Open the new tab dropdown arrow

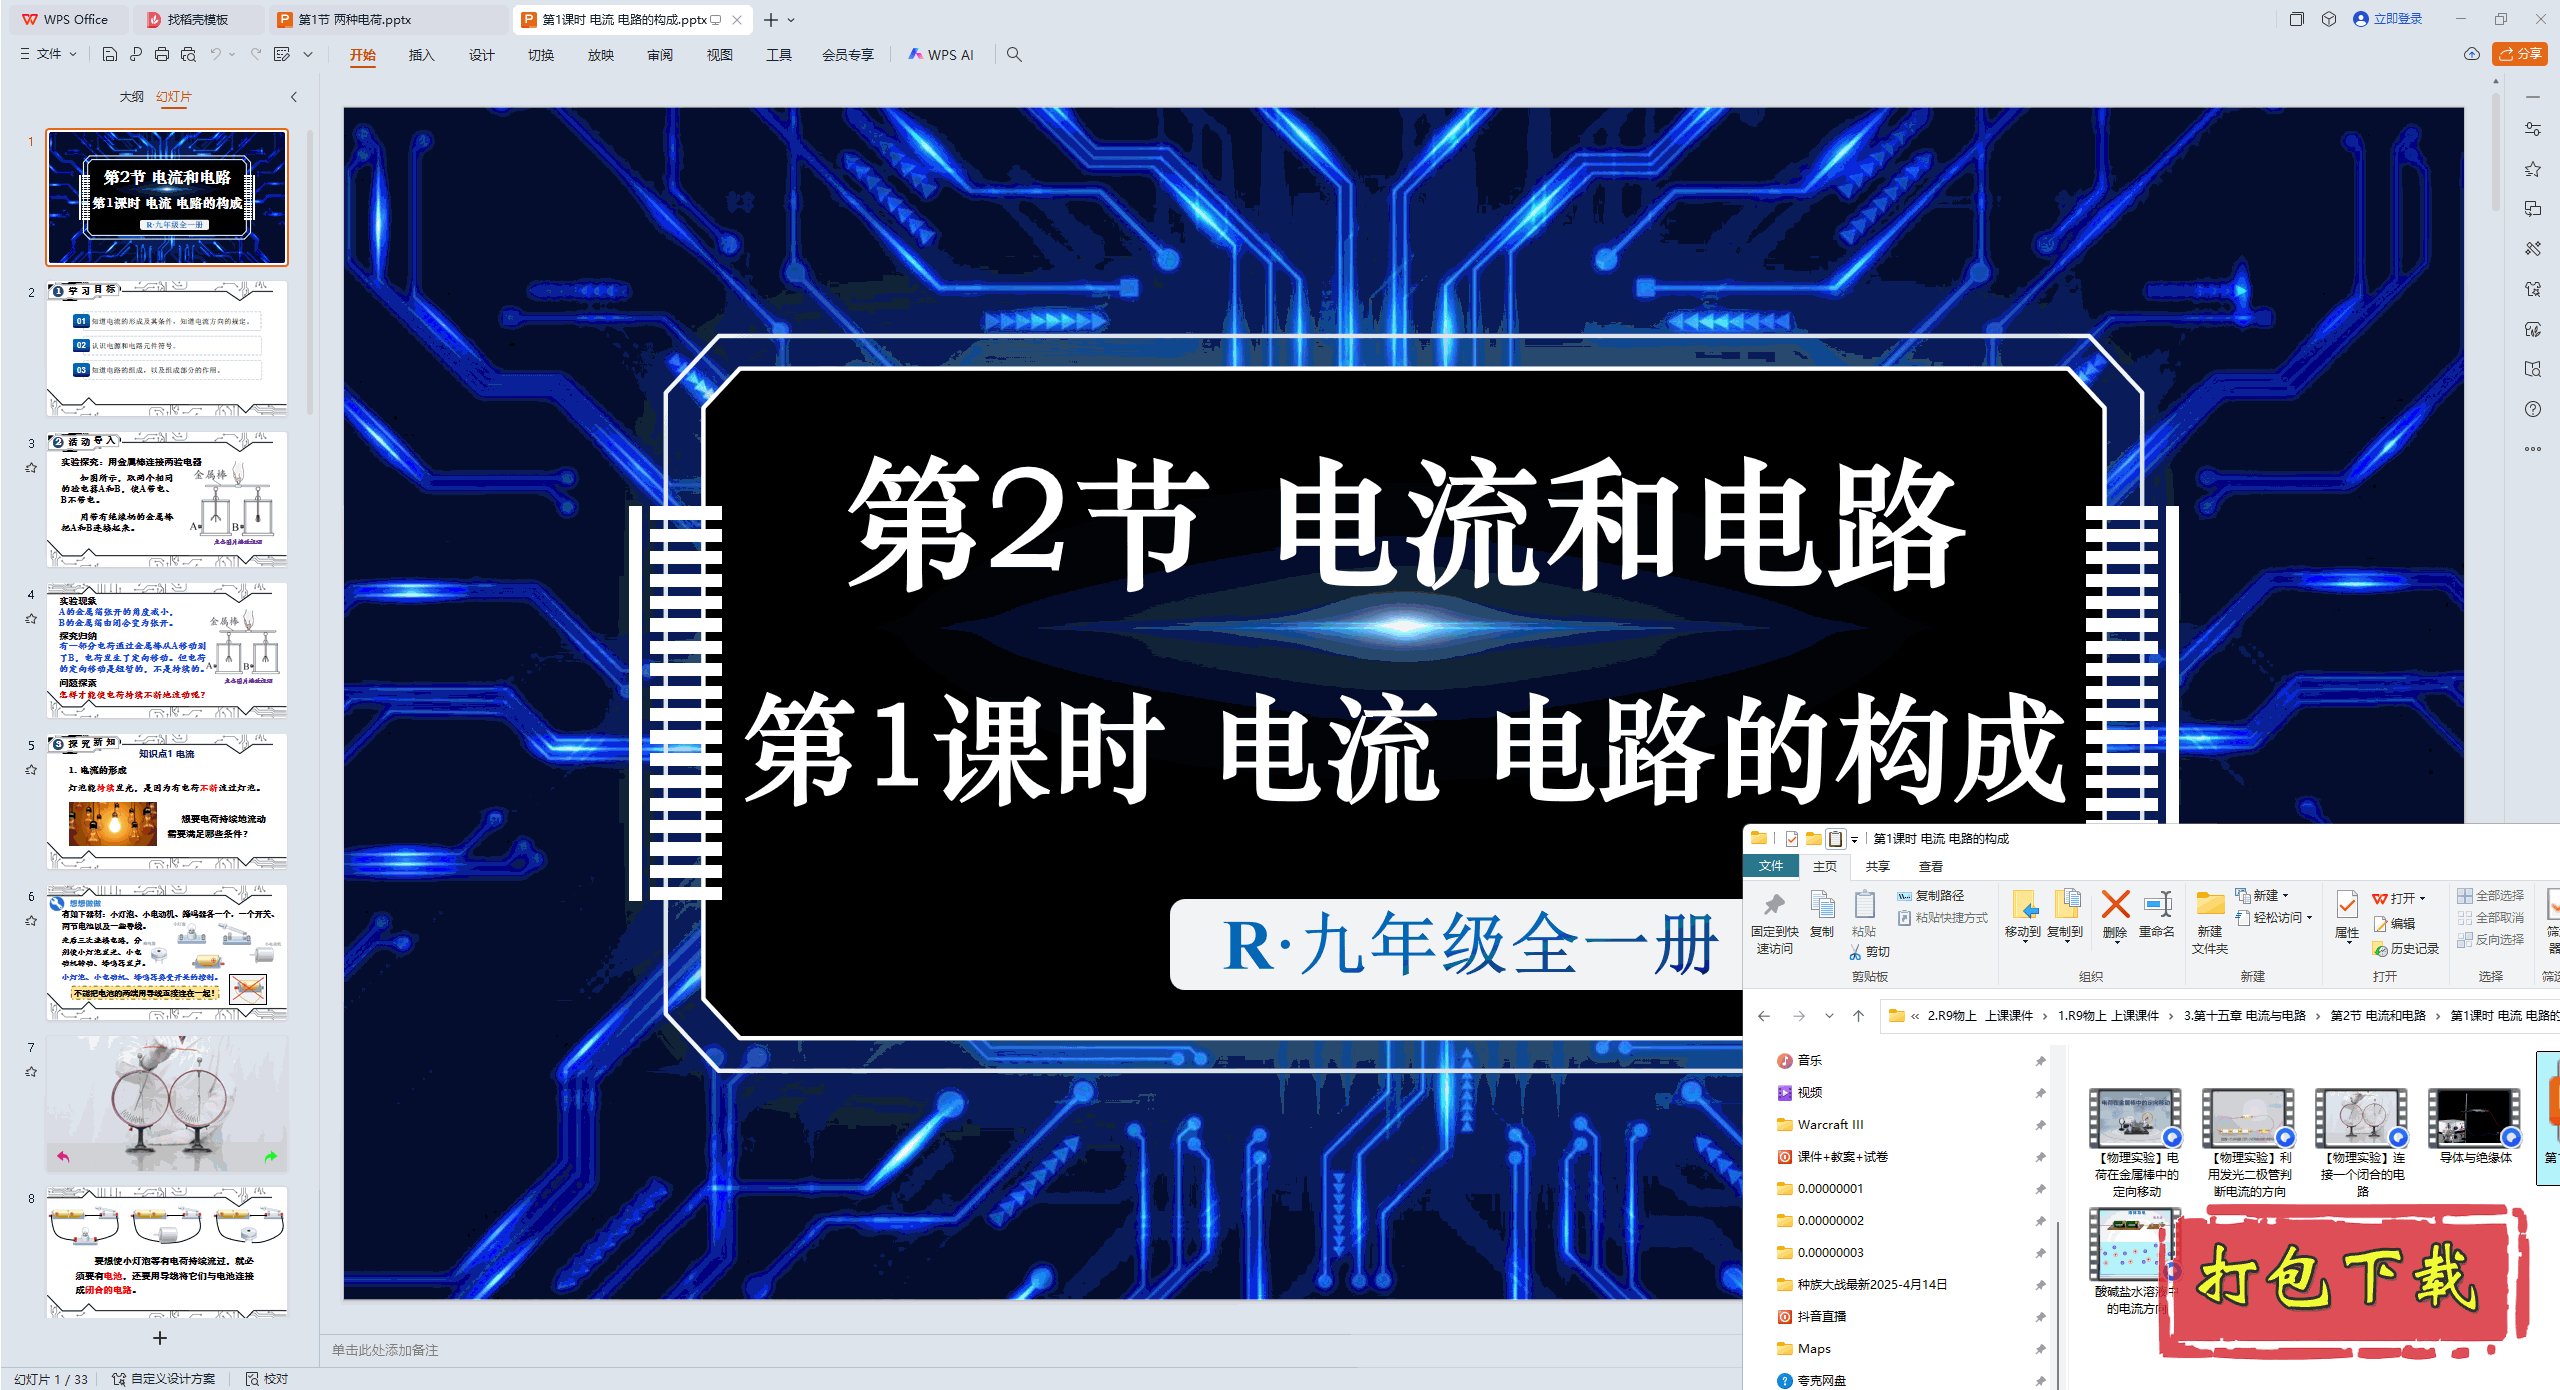(791, 20)
